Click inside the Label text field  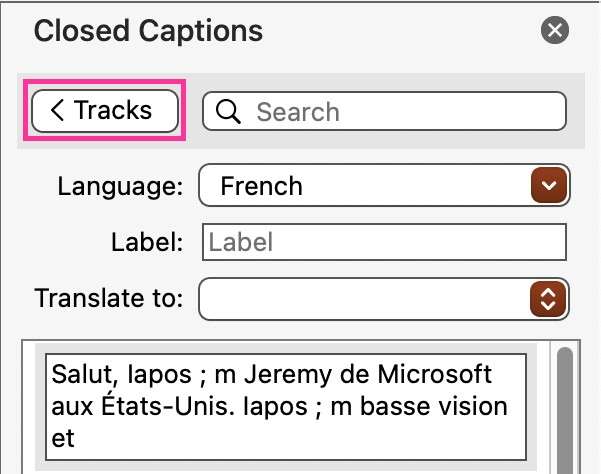click(384, 242)
